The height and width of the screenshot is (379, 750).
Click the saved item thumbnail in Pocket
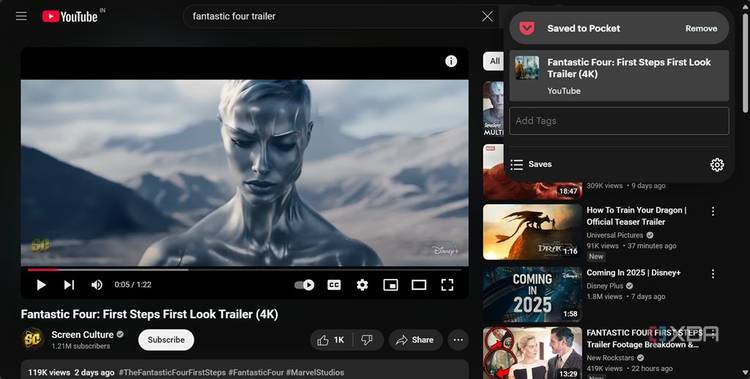click(527, 67)
